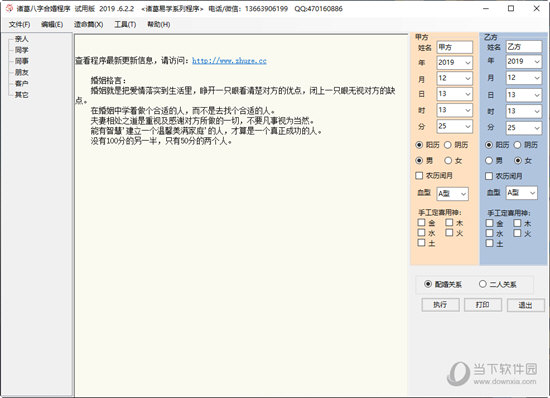Image resolution: width=550 pixels, height=398 pixels.
Task: Select 女 radio for 甲方
Action: click(448, 161)
